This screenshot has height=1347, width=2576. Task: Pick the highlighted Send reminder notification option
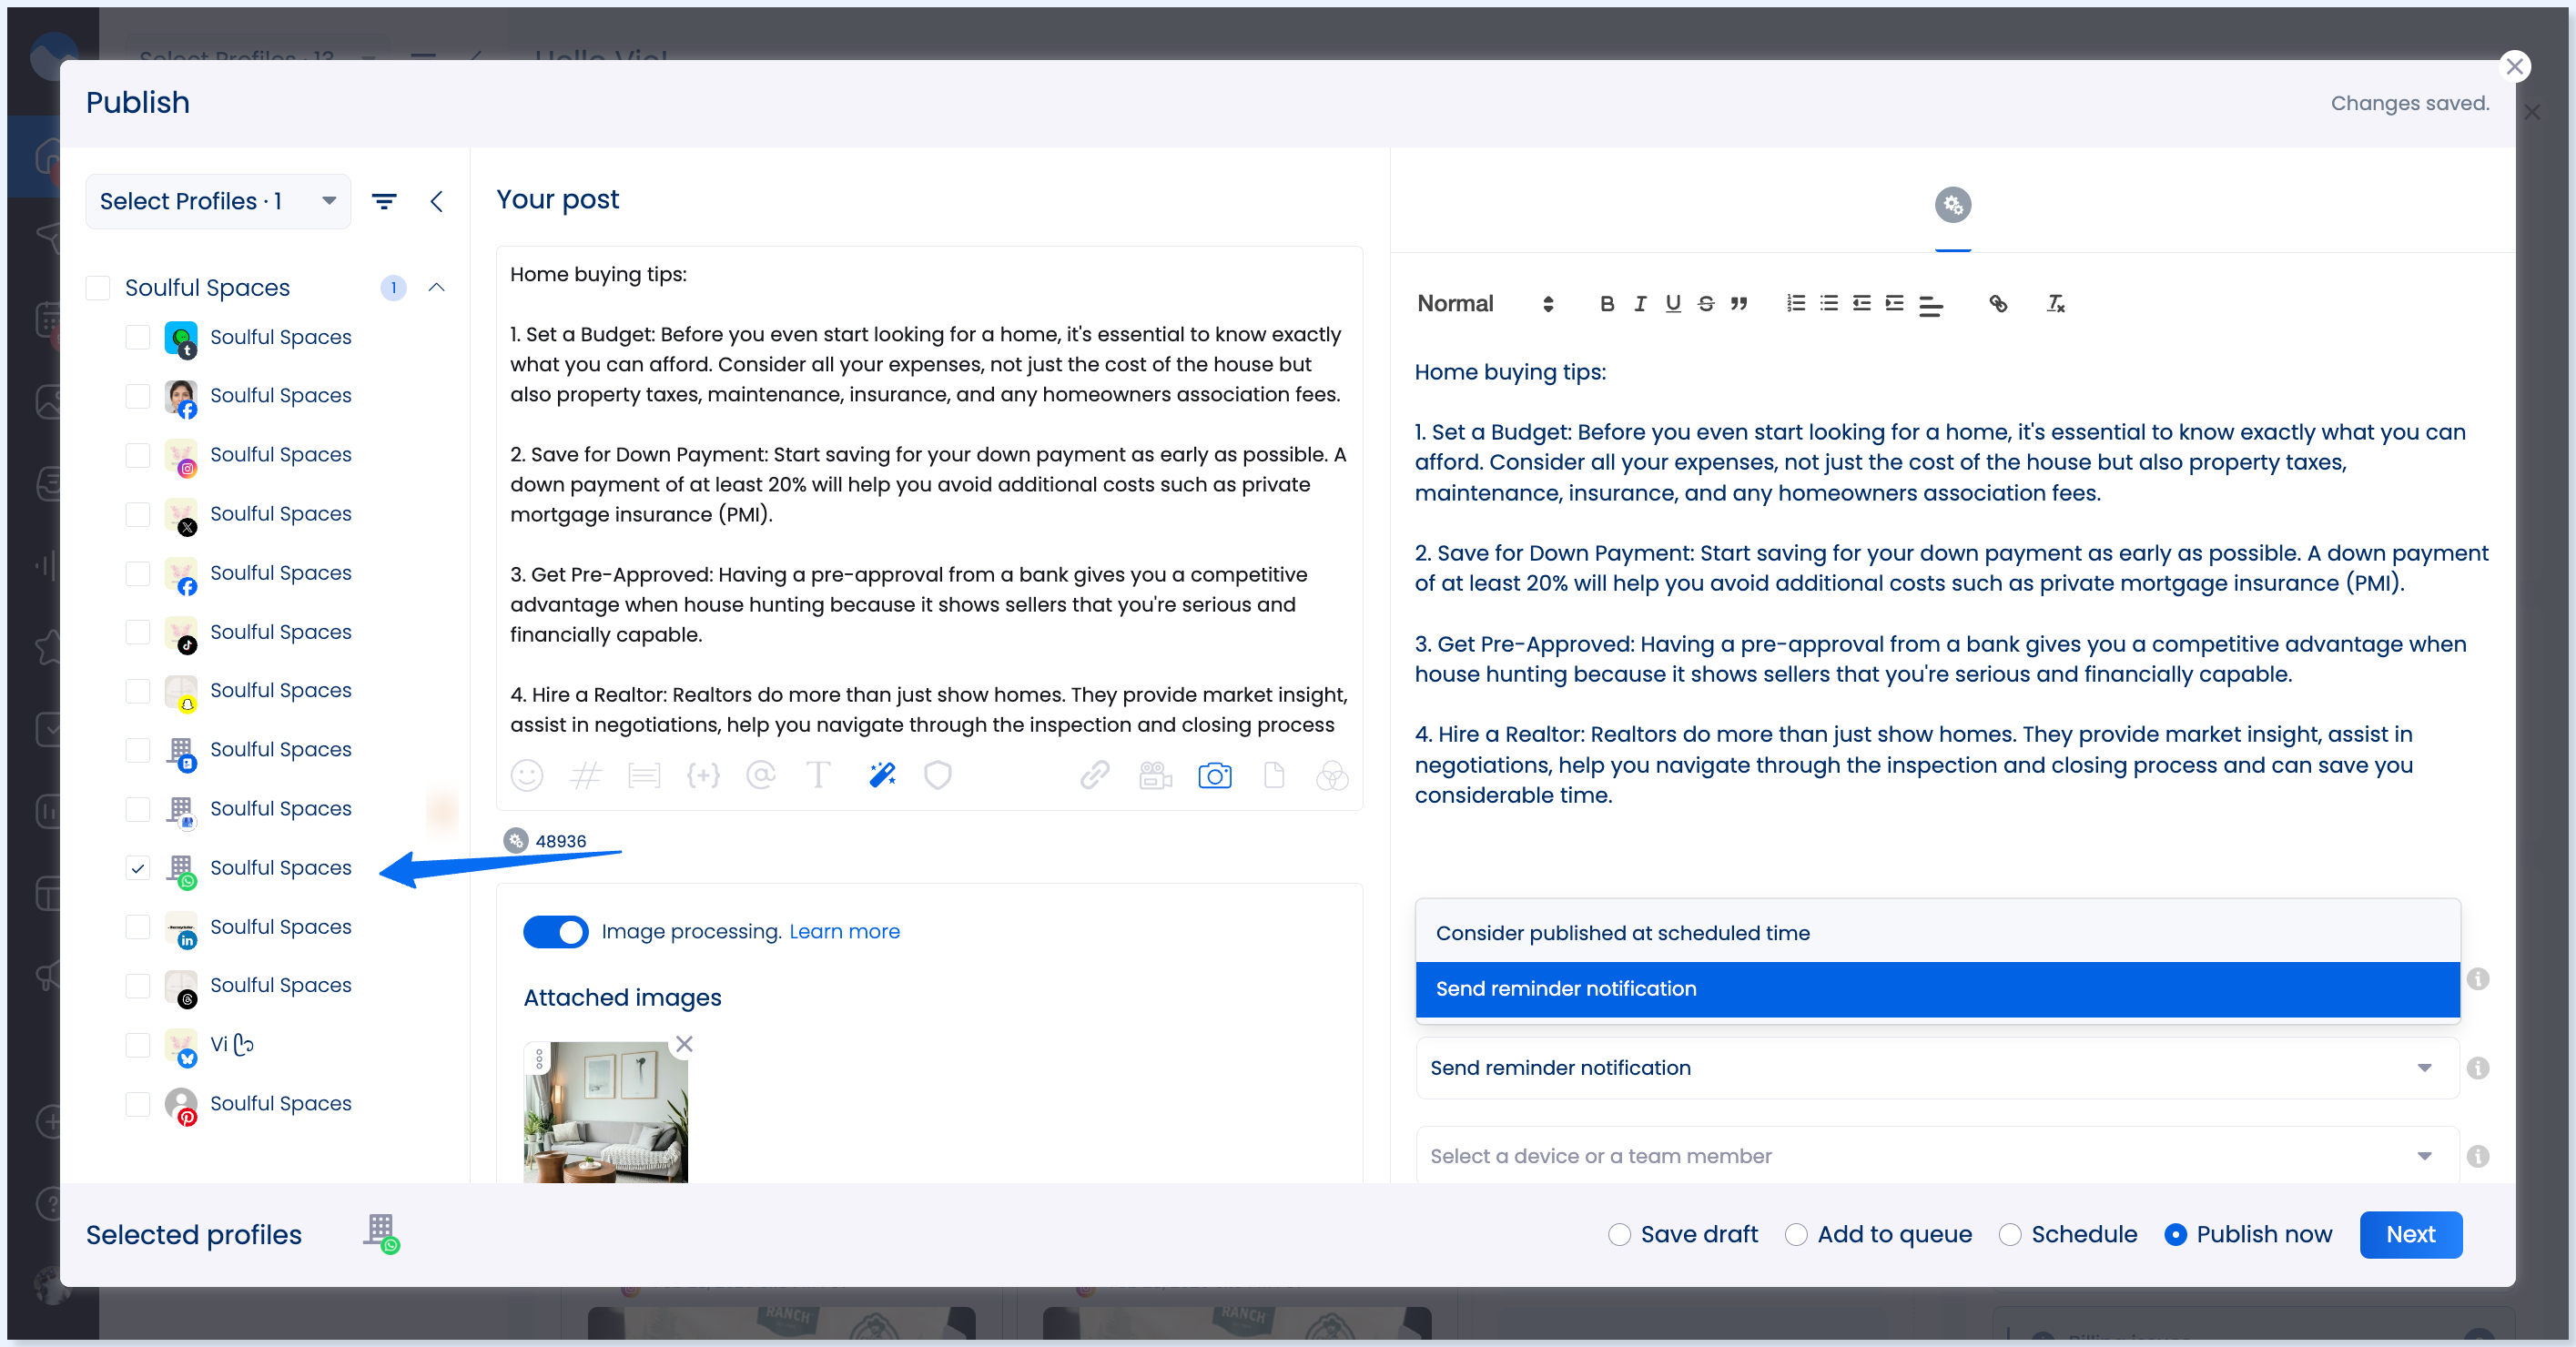tap(1937, 989)
